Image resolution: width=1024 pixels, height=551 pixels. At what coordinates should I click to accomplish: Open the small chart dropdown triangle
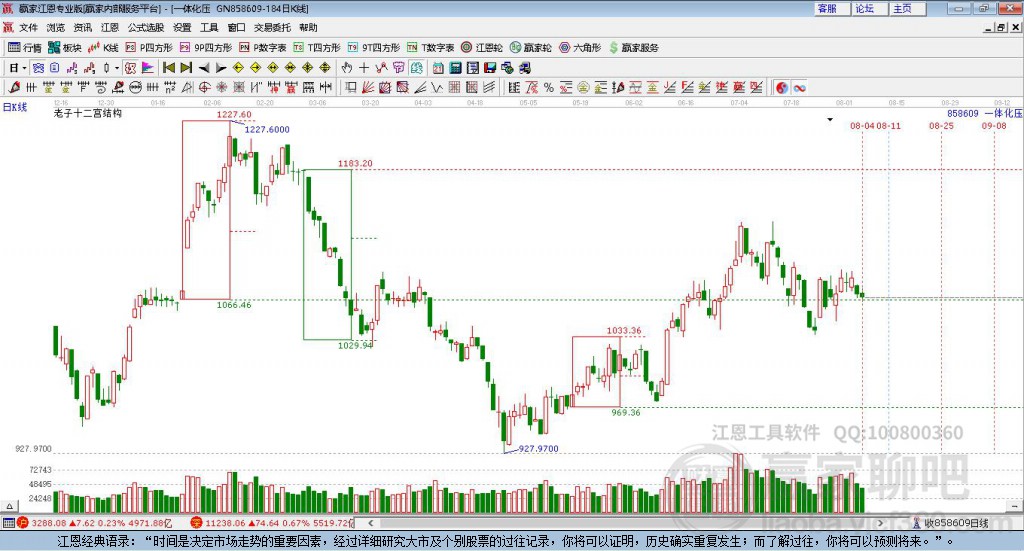(x=830, y=119)
